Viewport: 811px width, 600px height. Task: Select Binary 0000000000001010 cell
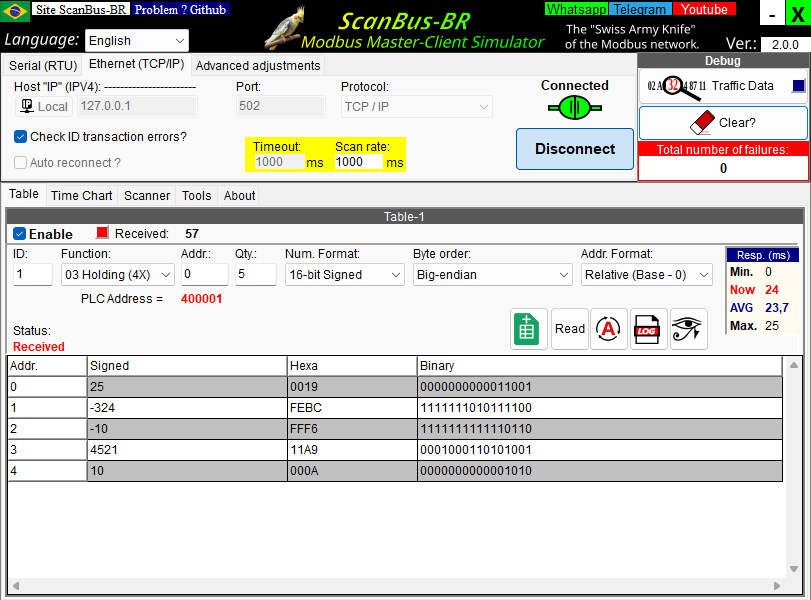[599, 471]
